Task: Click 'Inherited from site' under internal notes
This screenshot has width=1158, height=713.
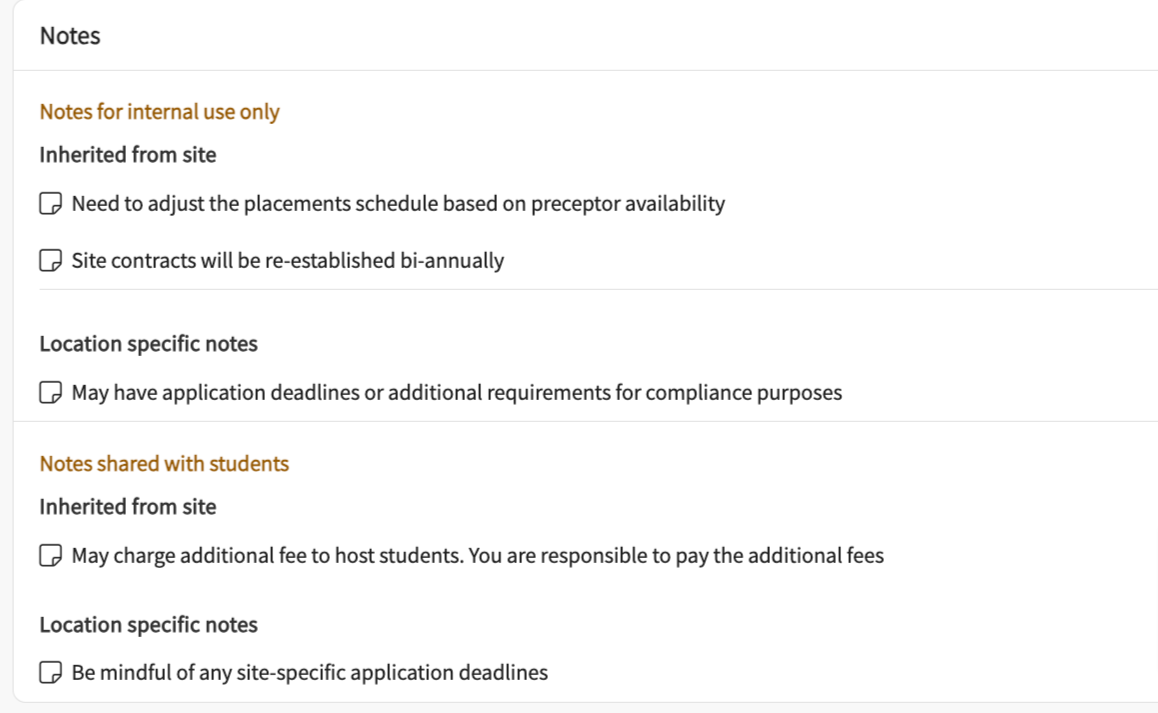Action: pos(128,155)
